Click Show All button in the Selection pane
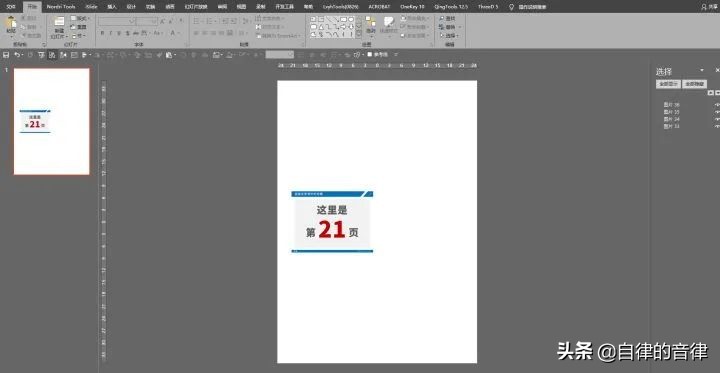This screenshot has width=720, height=373. point(668,84)
